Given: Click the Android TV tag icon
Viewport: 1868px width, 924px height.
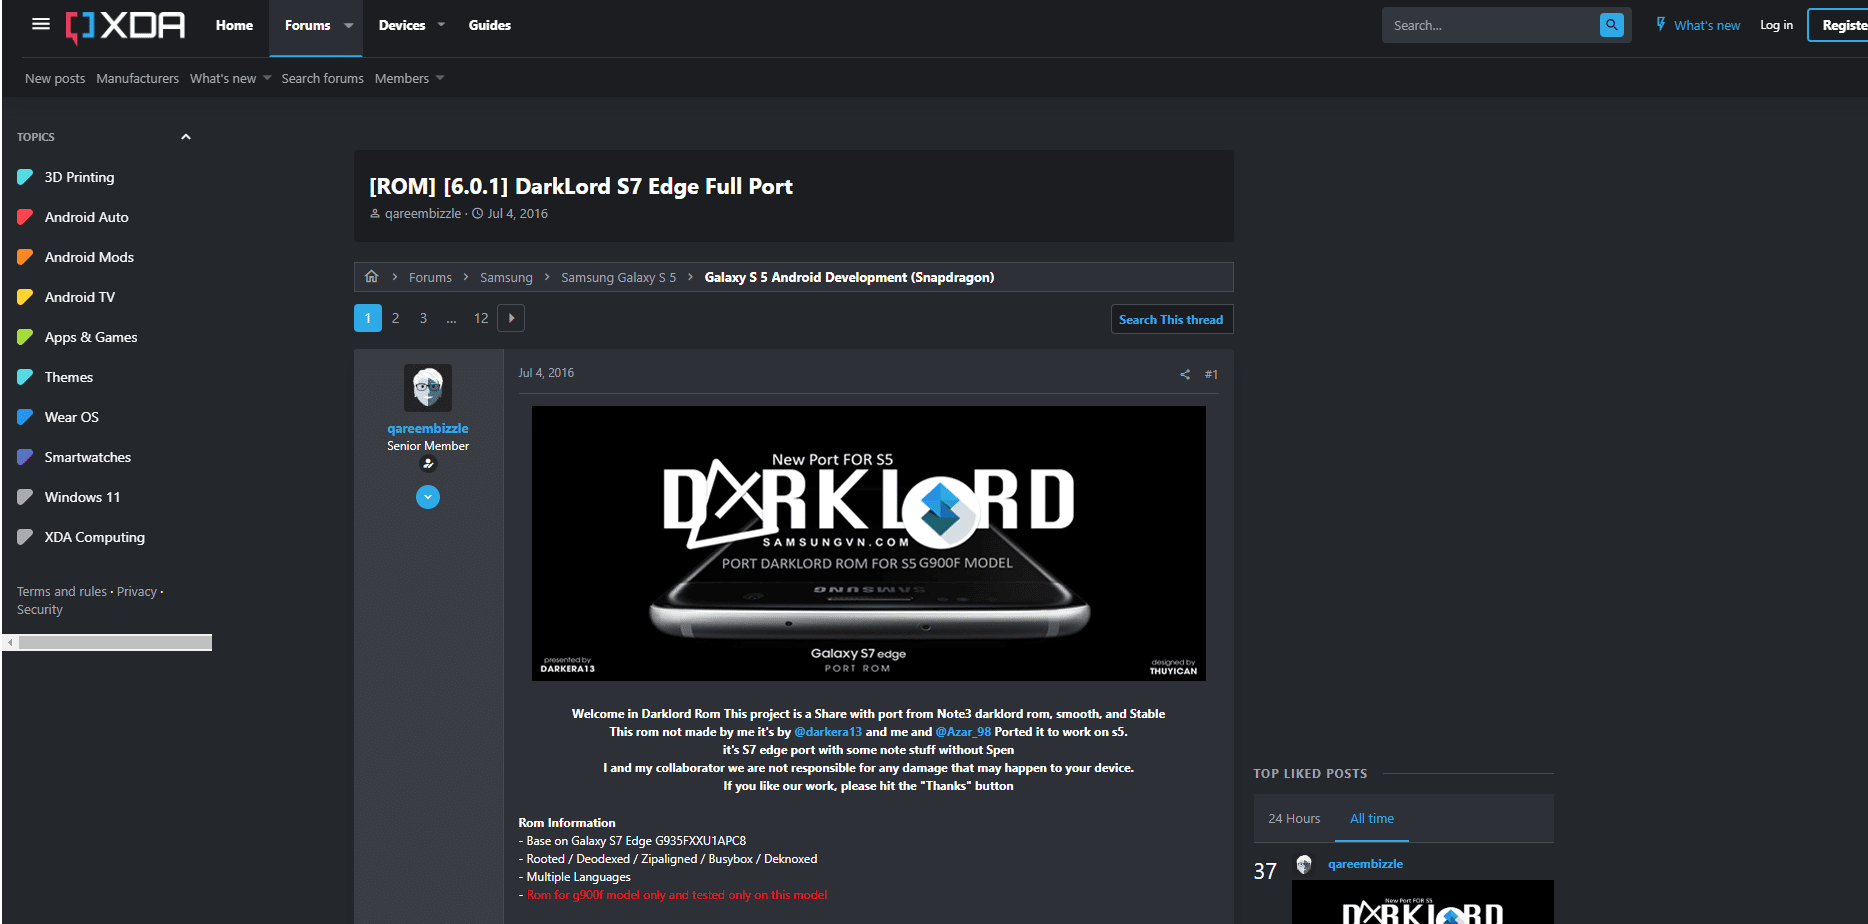Looking at the screenshot, I should 25,297.
